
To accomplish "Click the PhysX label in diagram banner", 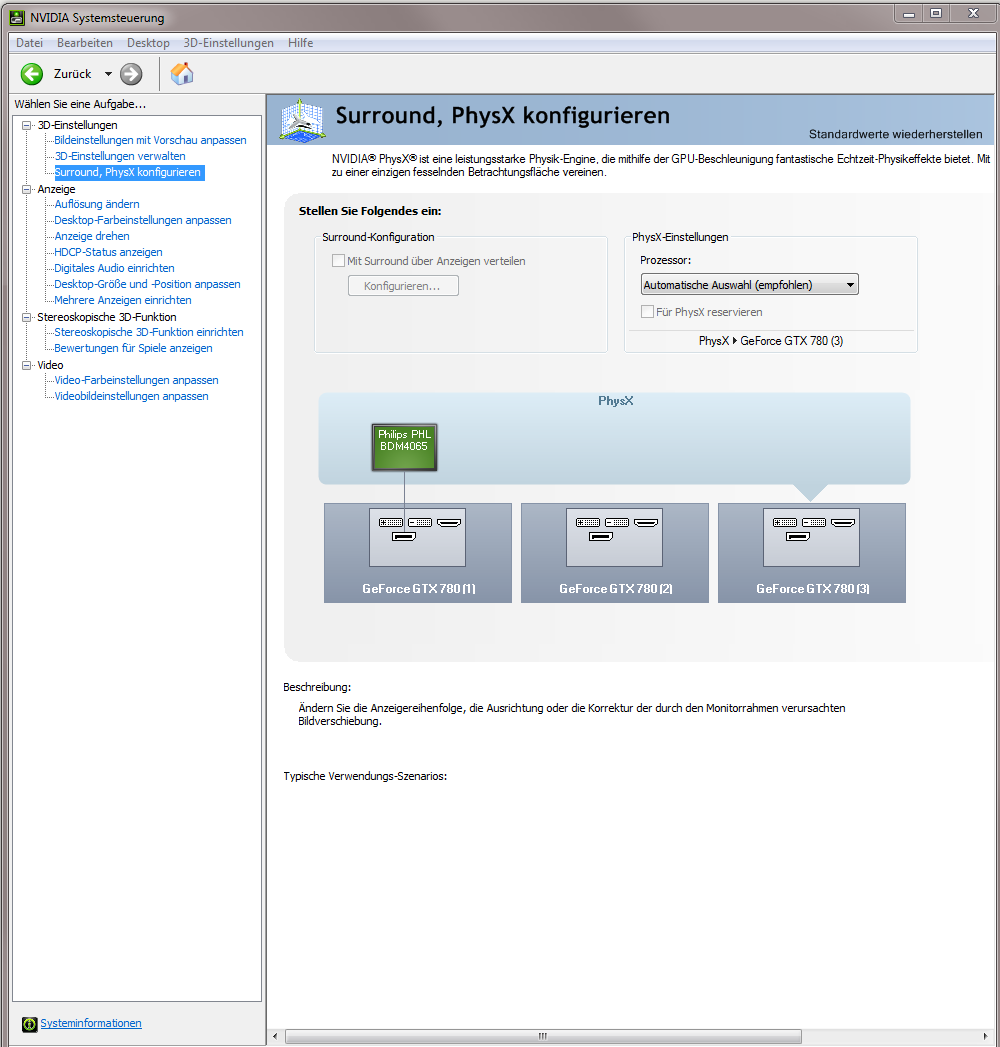I will tap(615, 401).
